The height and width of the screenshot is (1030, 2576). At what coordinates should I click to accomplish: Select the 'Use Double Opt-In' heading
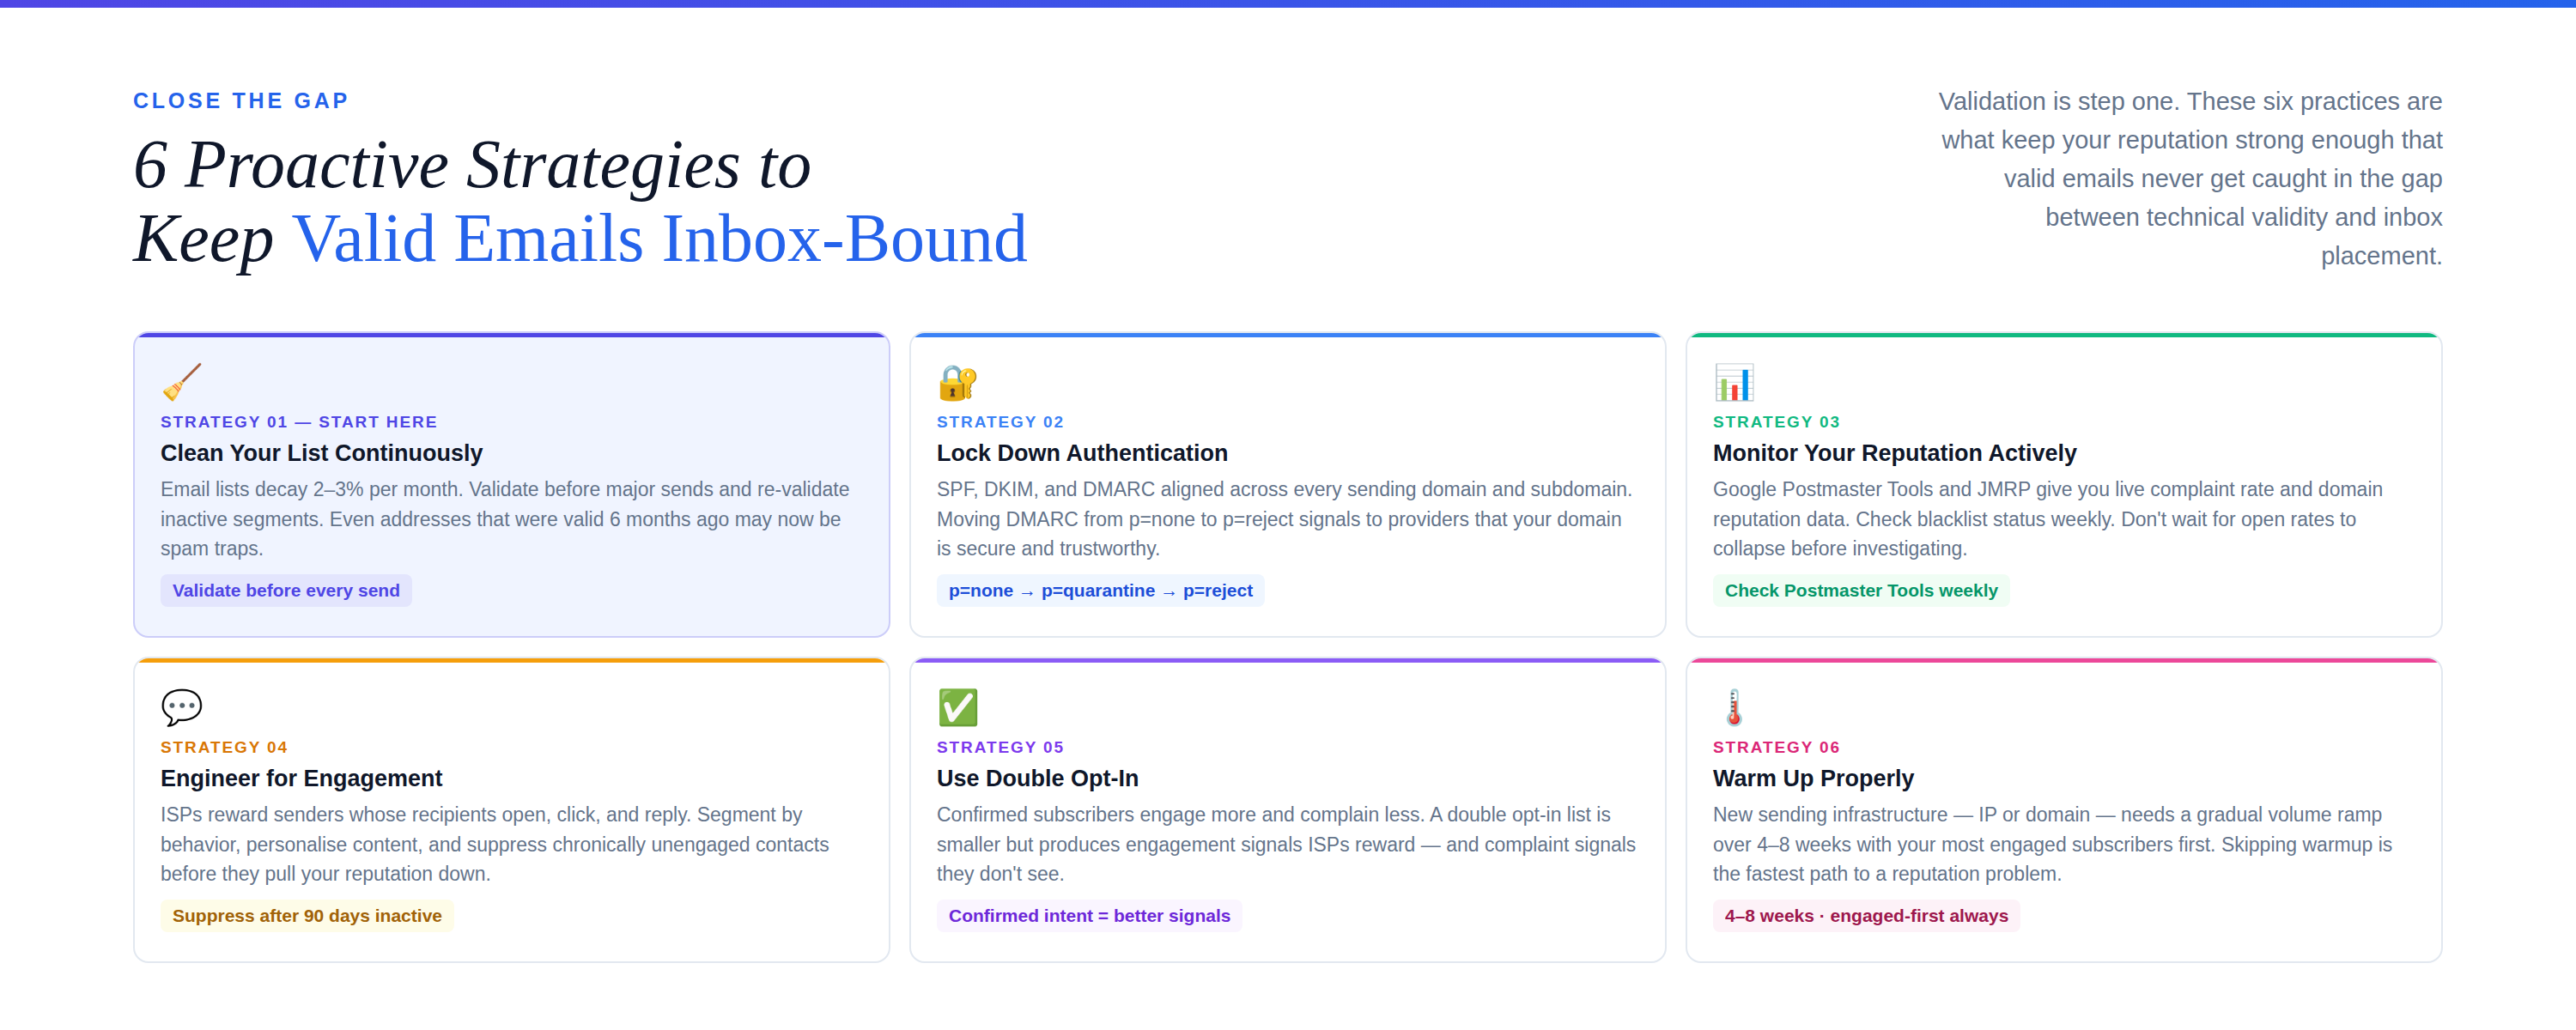pyautogui.click(x=1037, y=778)
